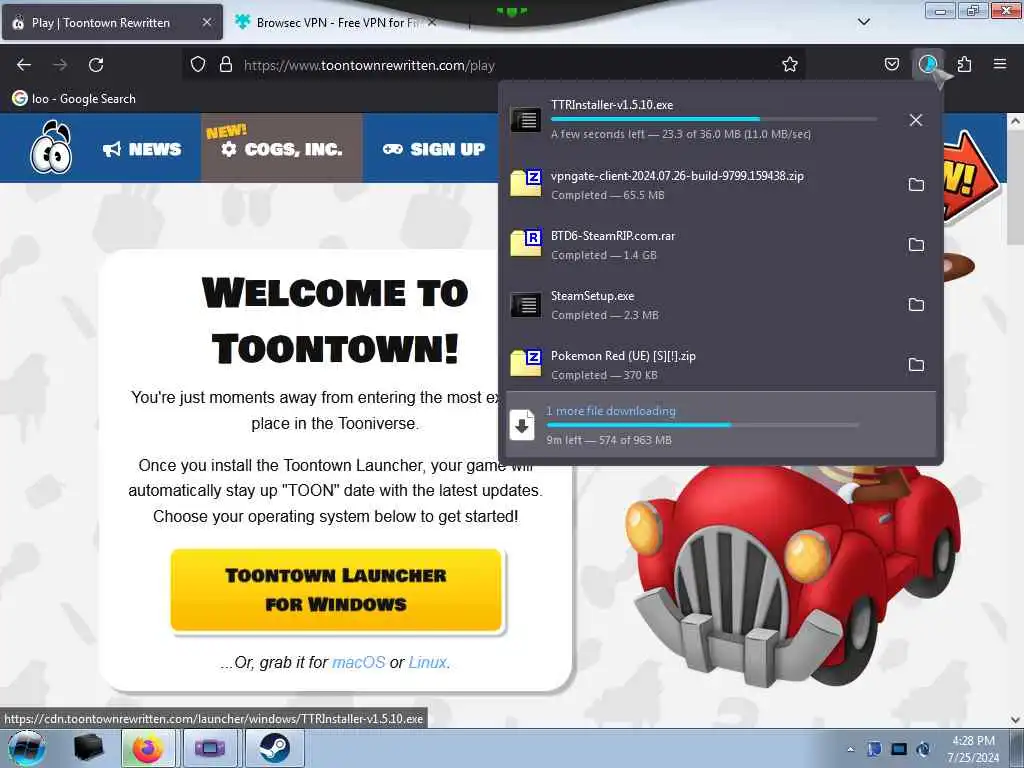Open the Windows Start menu orb
Image resolution: width=1024 pixels, height=768 pixels.
pos(27,748)
